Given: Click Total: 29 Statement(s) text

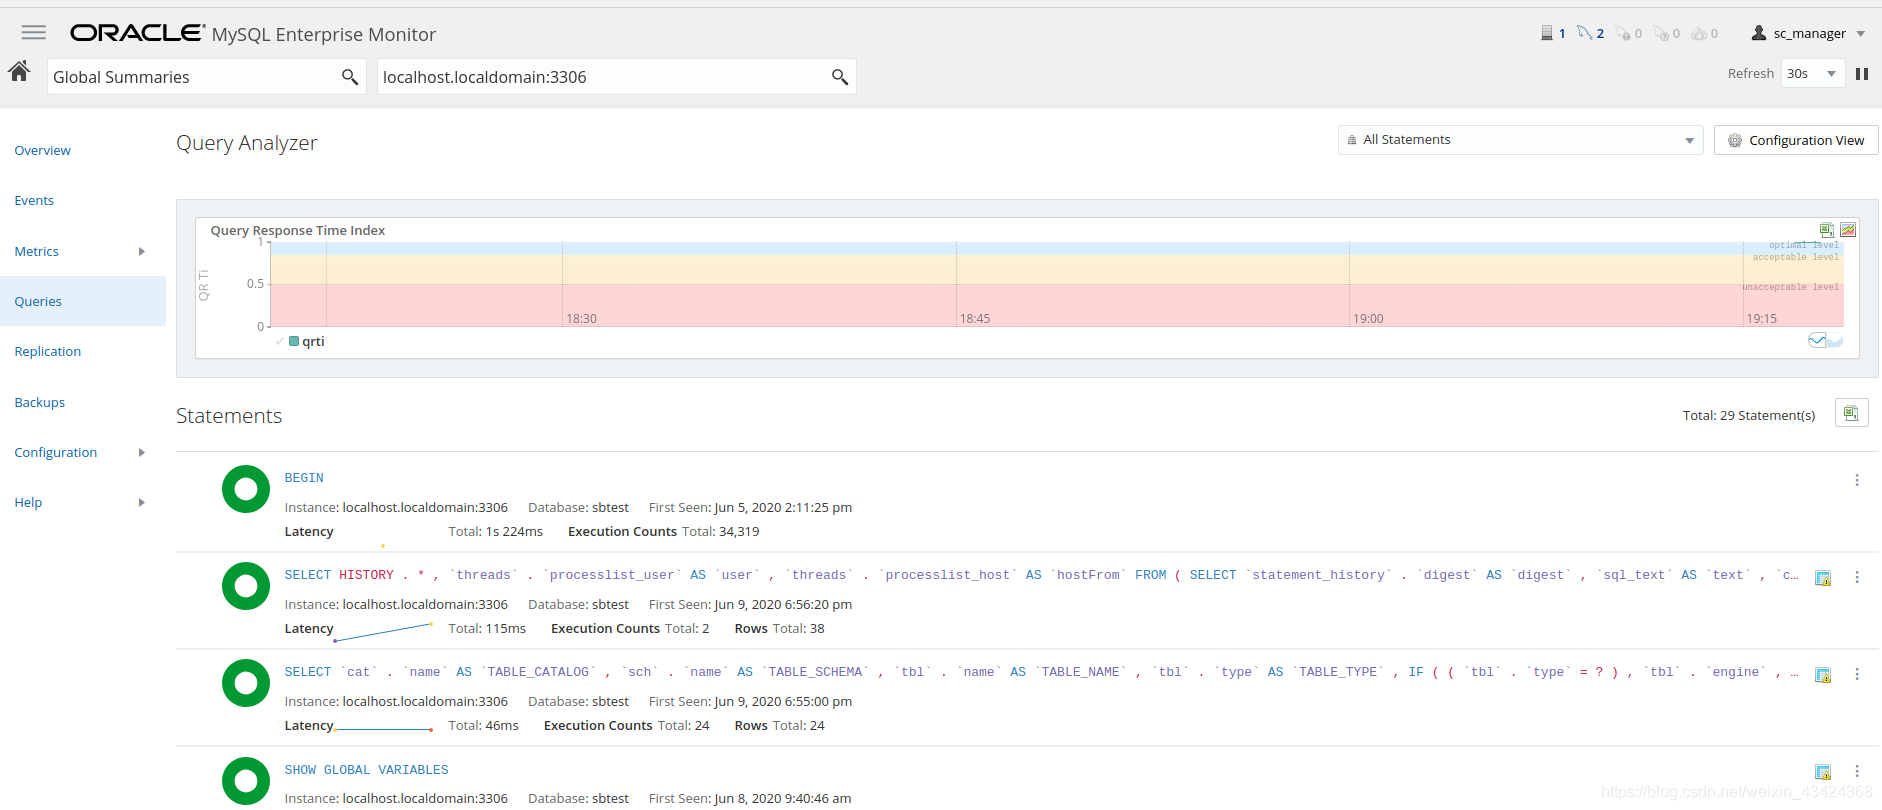Looking at the screenshot, I should (x=1749, y=415).
